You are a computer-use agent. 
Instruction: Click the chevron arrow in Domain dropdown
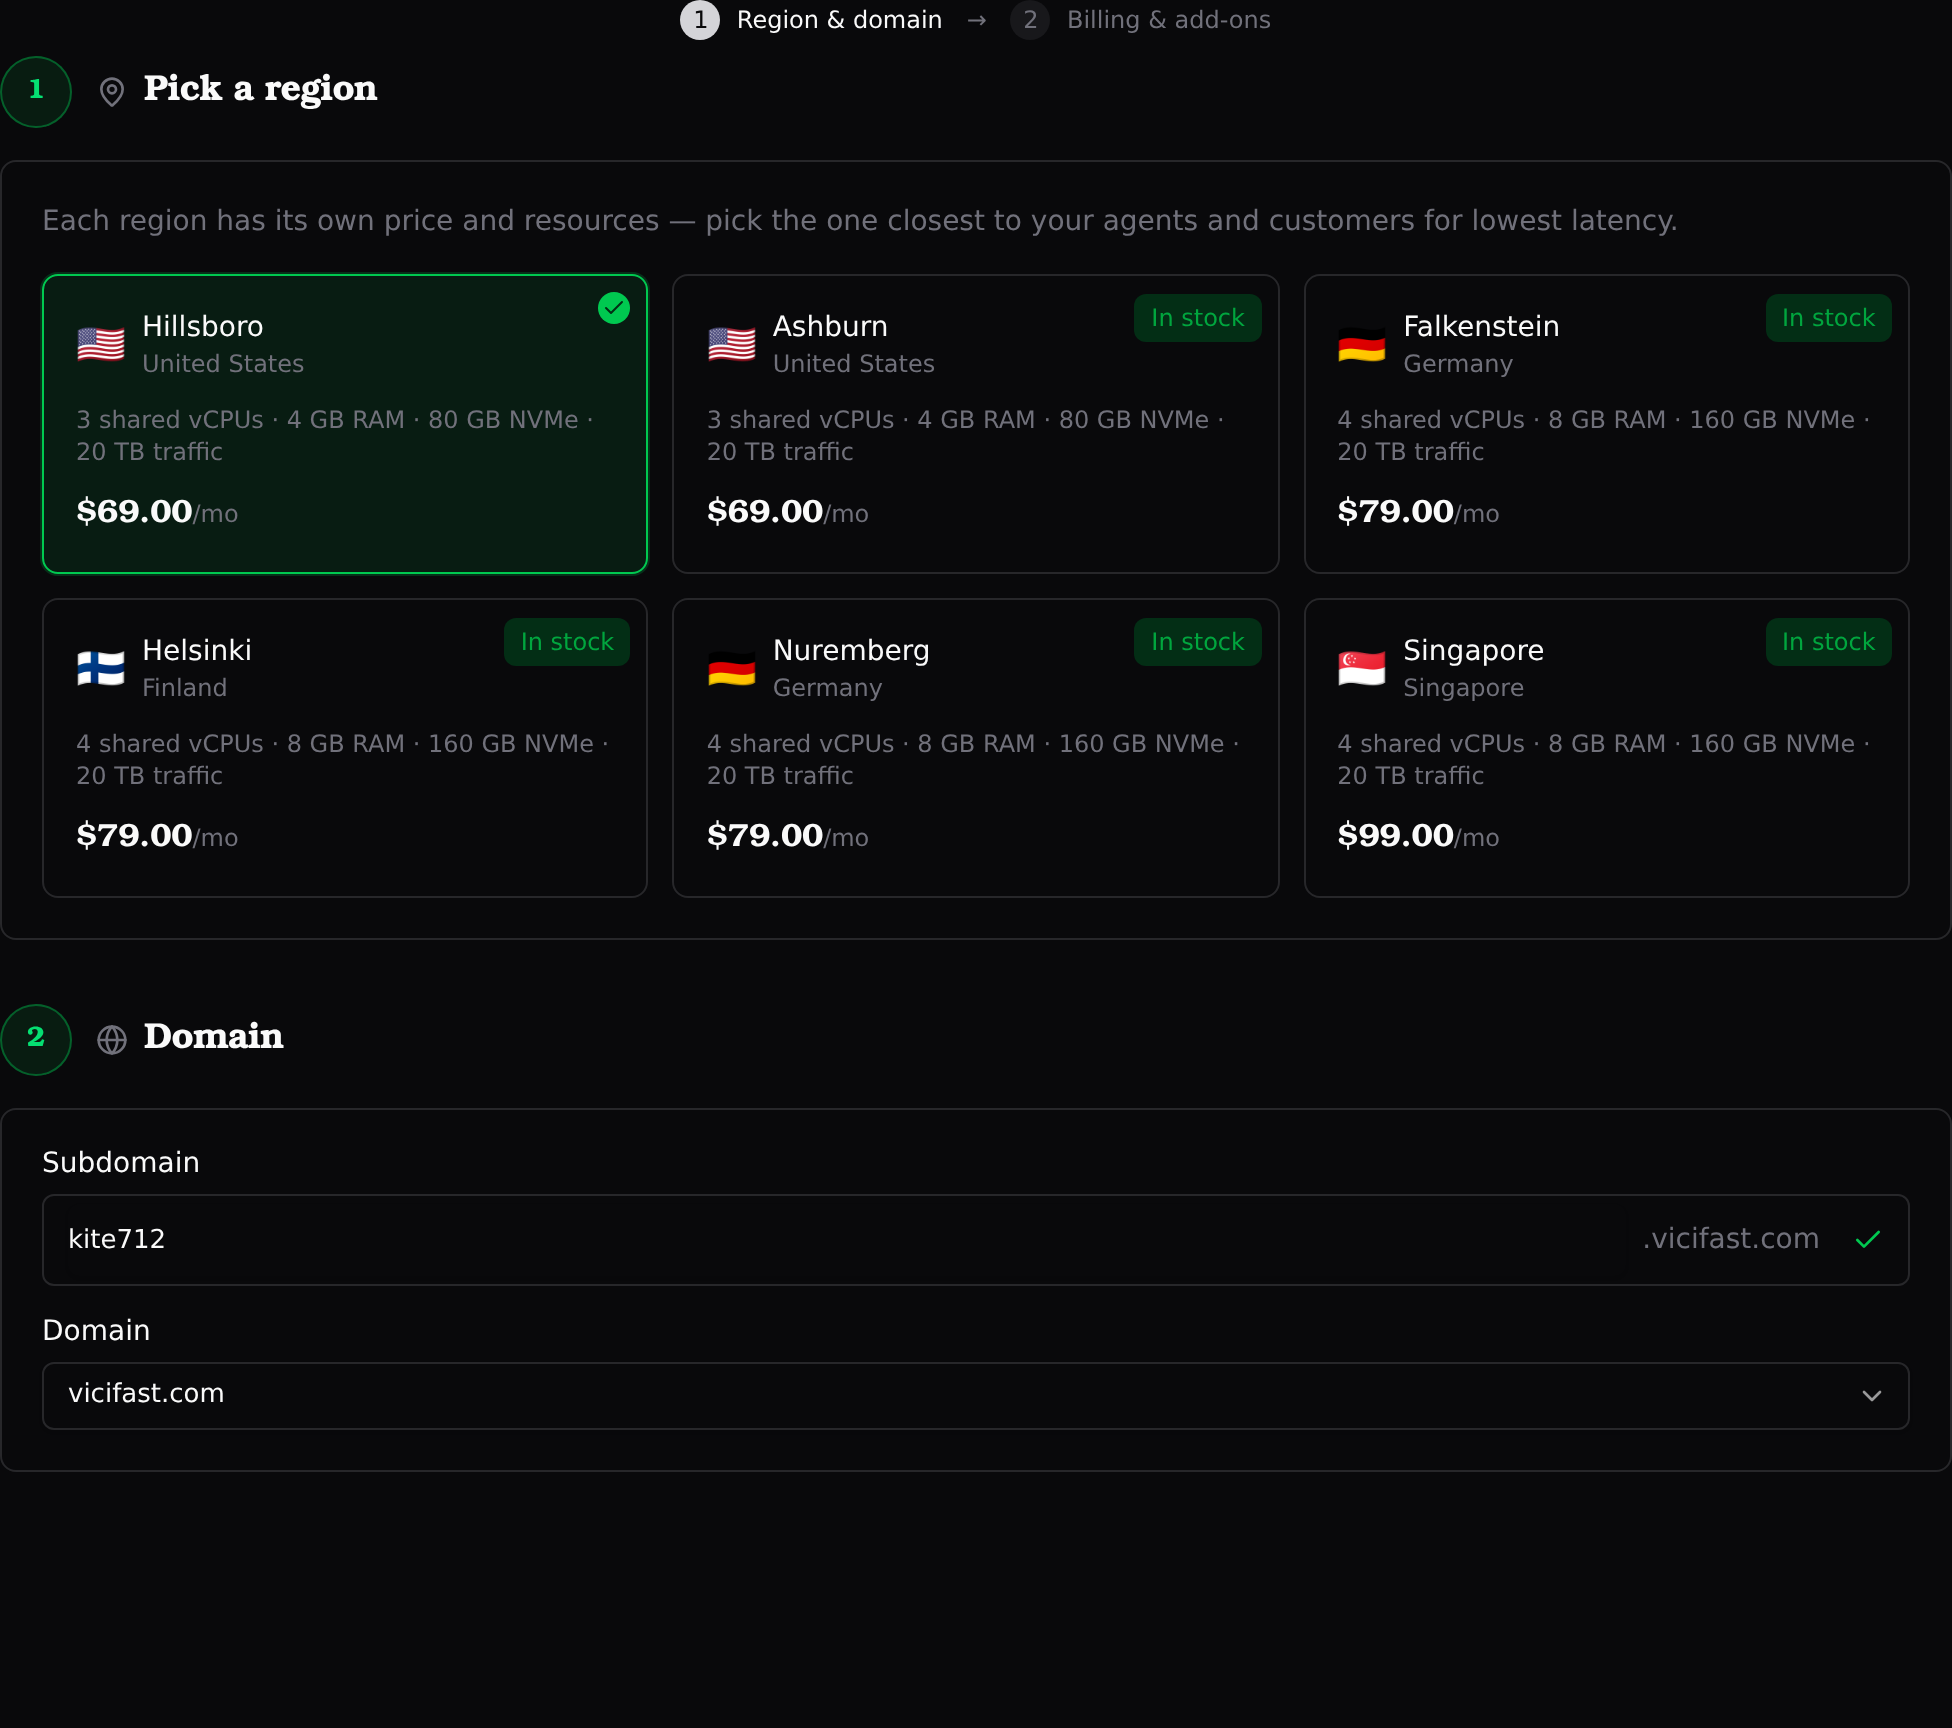[x=1872, y=1396]
